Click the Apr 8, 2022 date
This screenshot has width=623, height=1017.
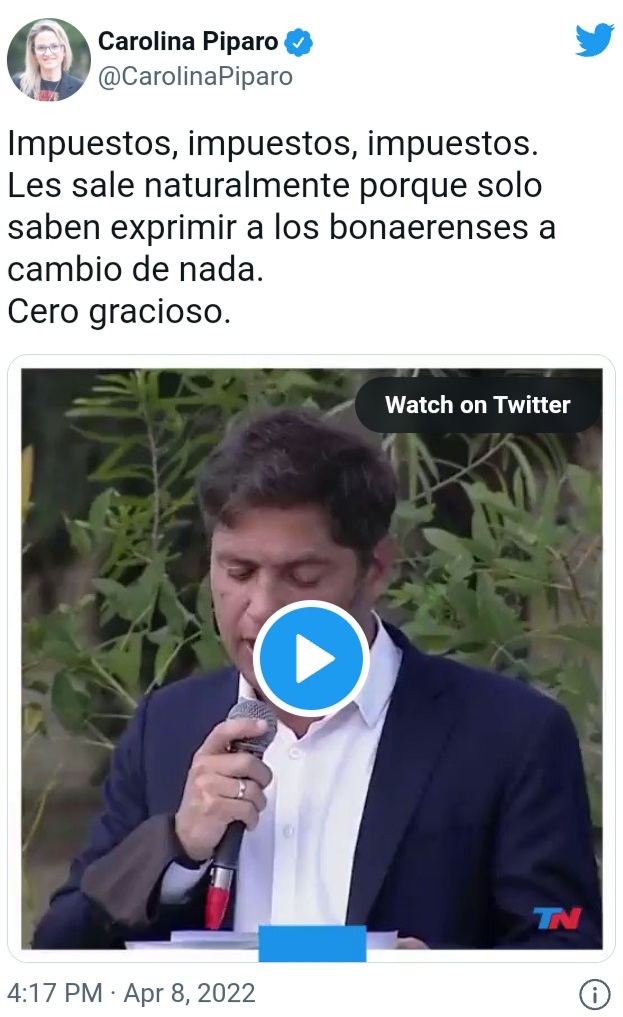(189, 993)
